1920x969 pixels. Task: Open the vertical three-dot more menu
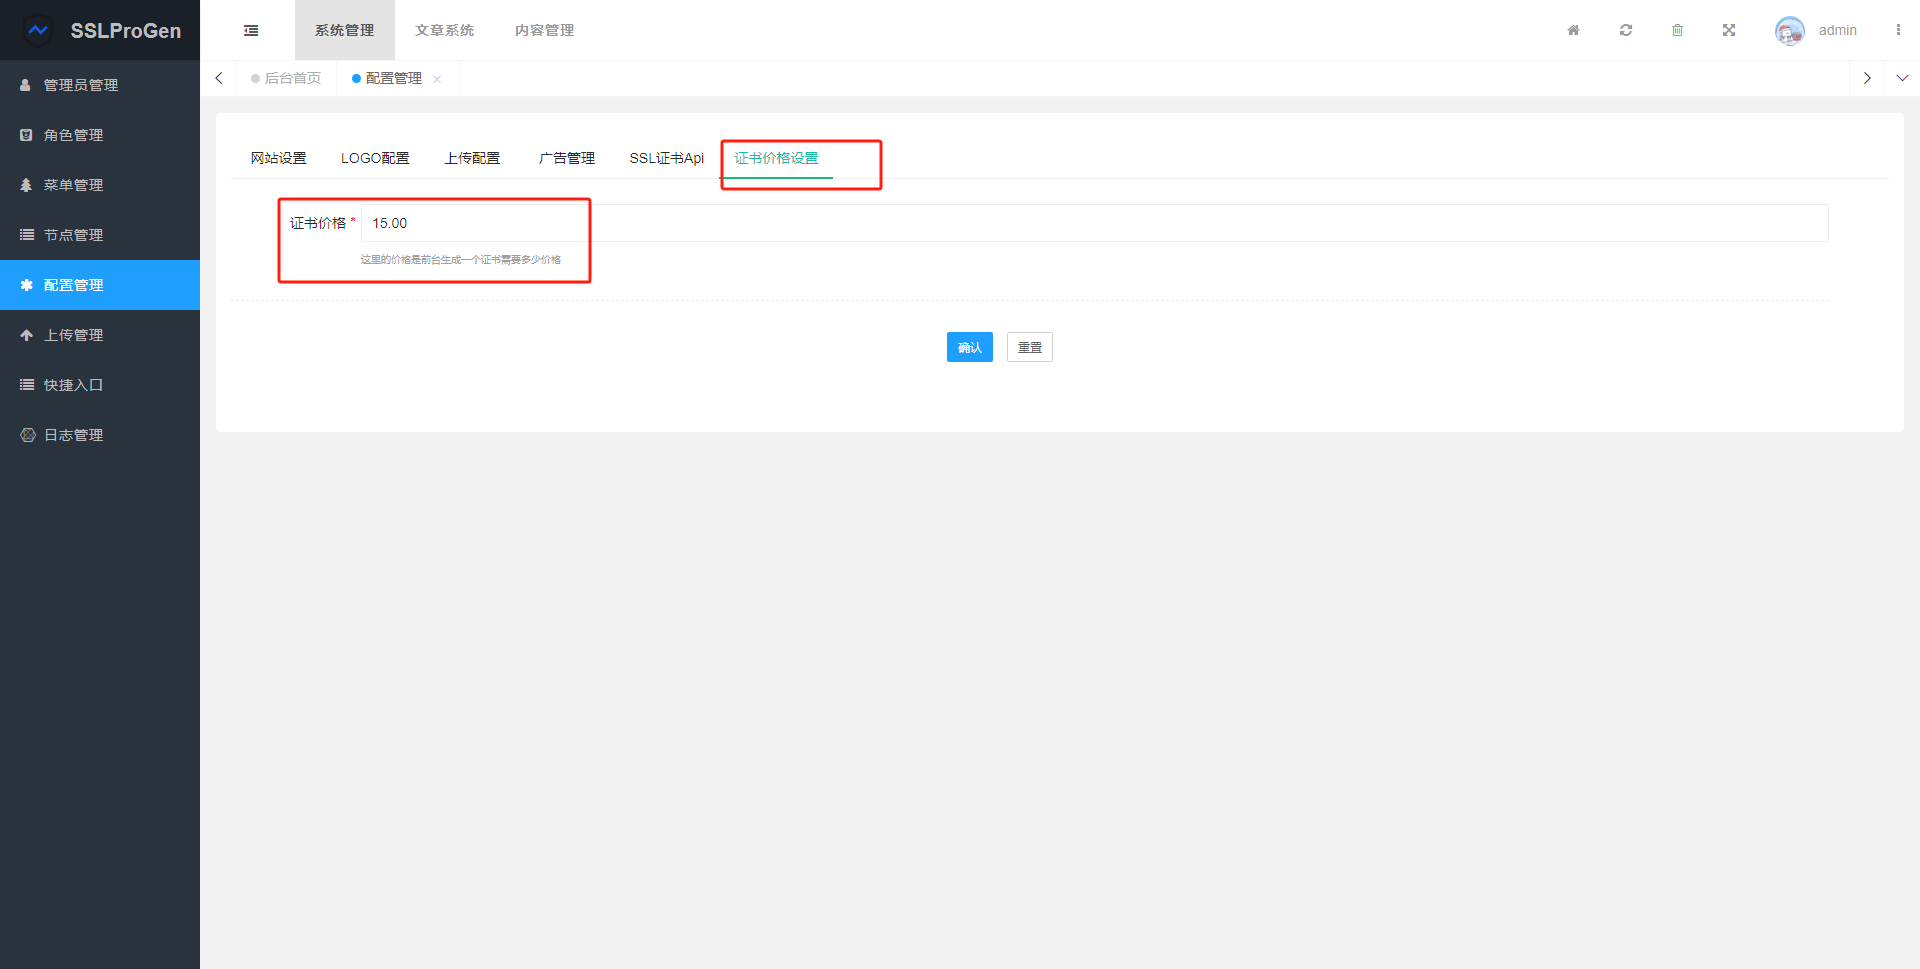(1897, 30)
